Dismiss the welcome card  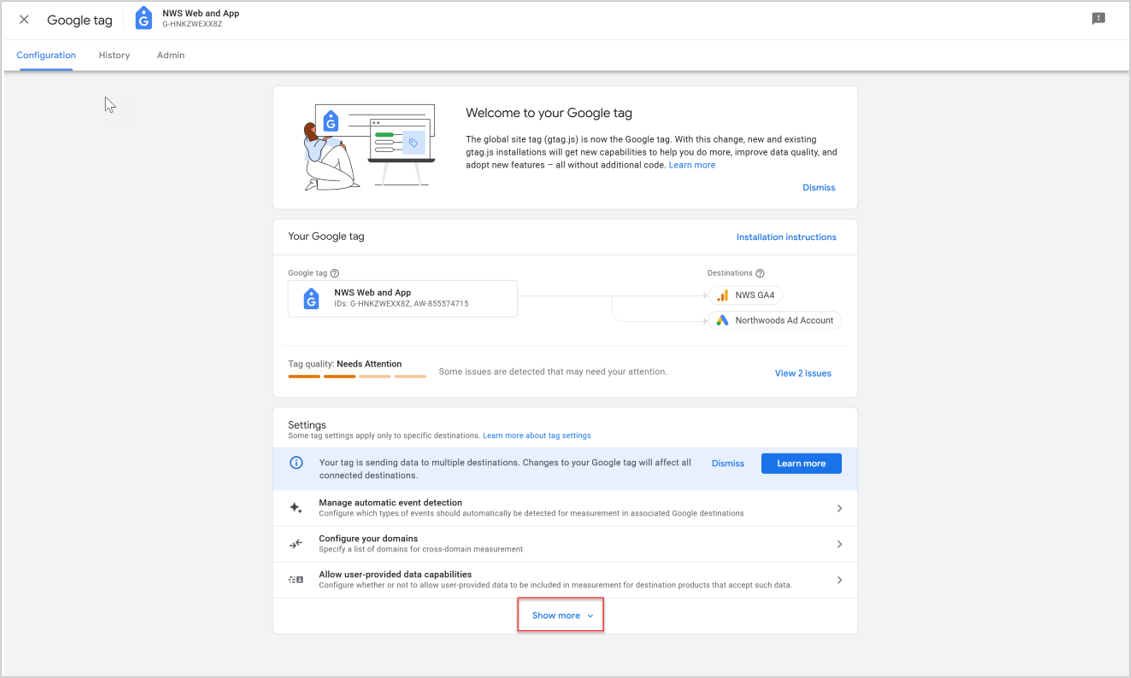click(819, 188)
